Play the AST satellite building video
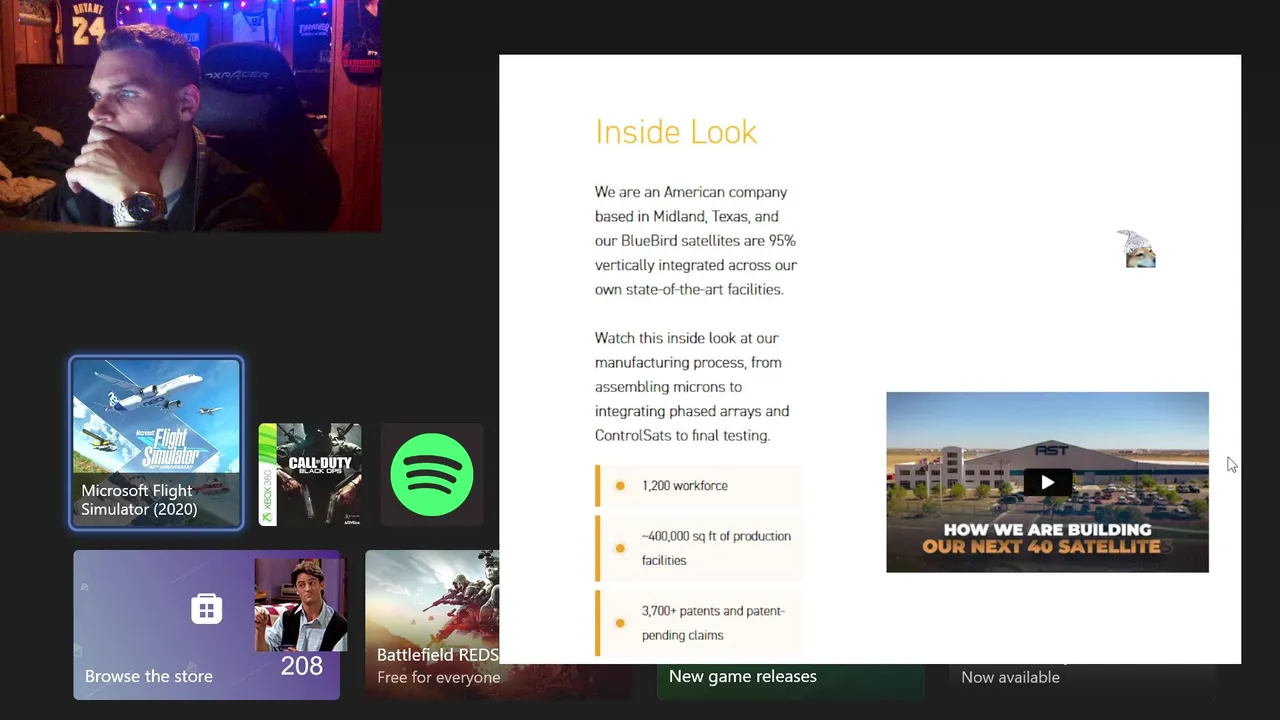The height and width of the screenshot is (720, 1280). click(x=1047, y=482)
